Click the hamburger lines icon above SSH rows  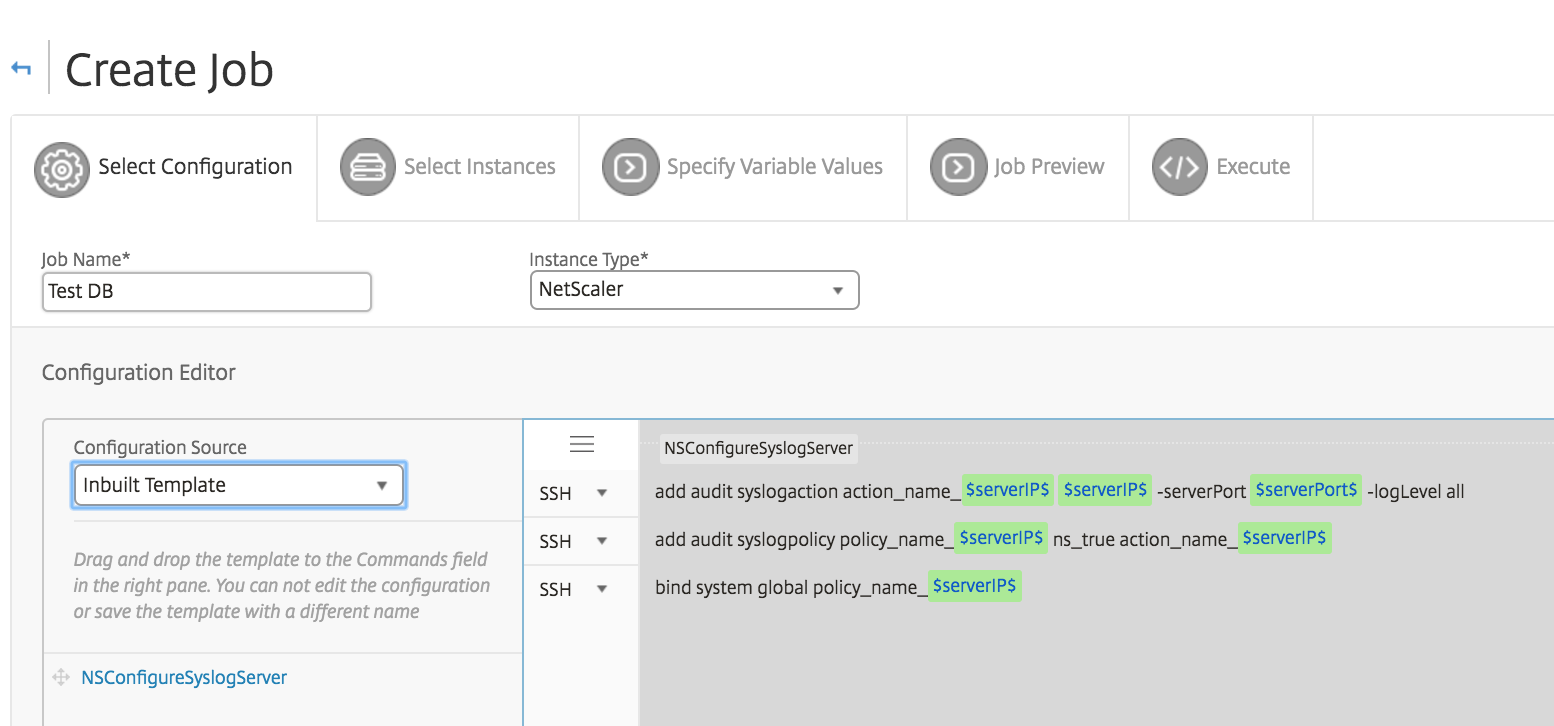(582, 444)
